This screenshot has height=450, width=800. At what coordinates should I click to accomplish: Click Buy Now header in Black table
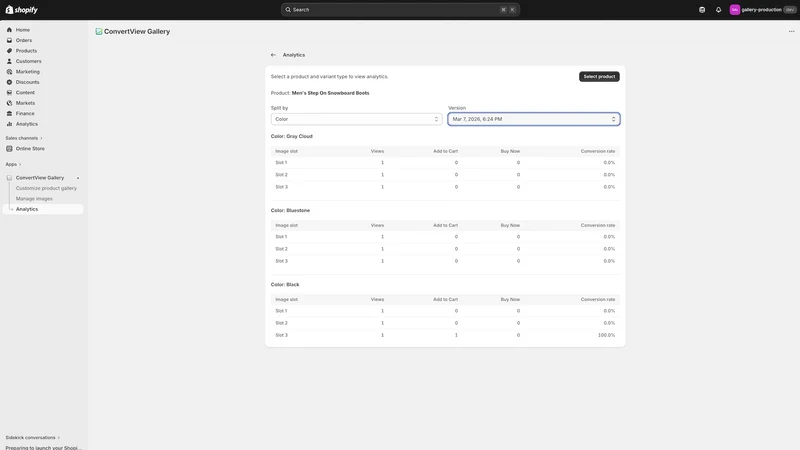click(x=510, y=299)
